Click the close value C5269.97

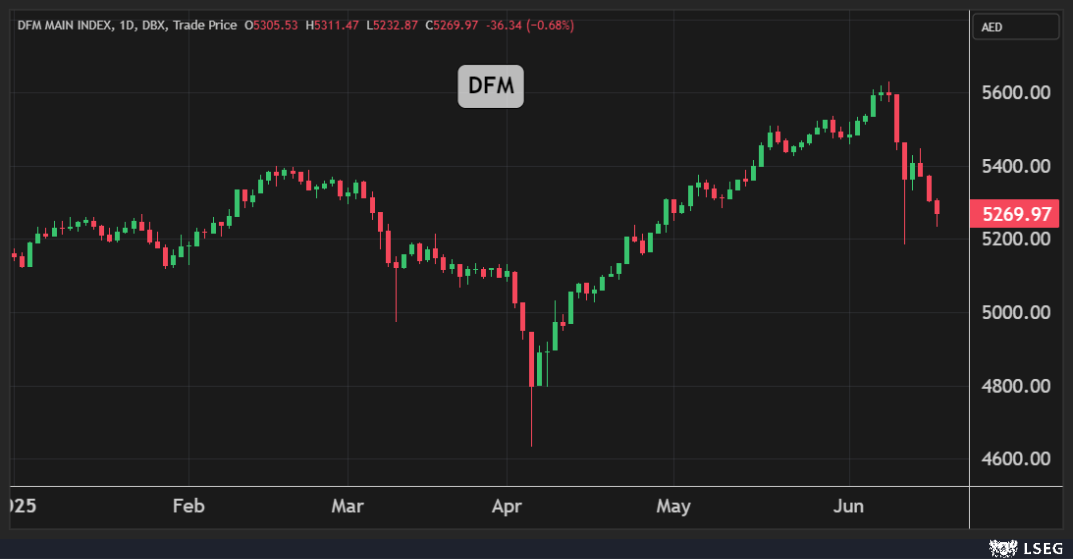point(452,25)
